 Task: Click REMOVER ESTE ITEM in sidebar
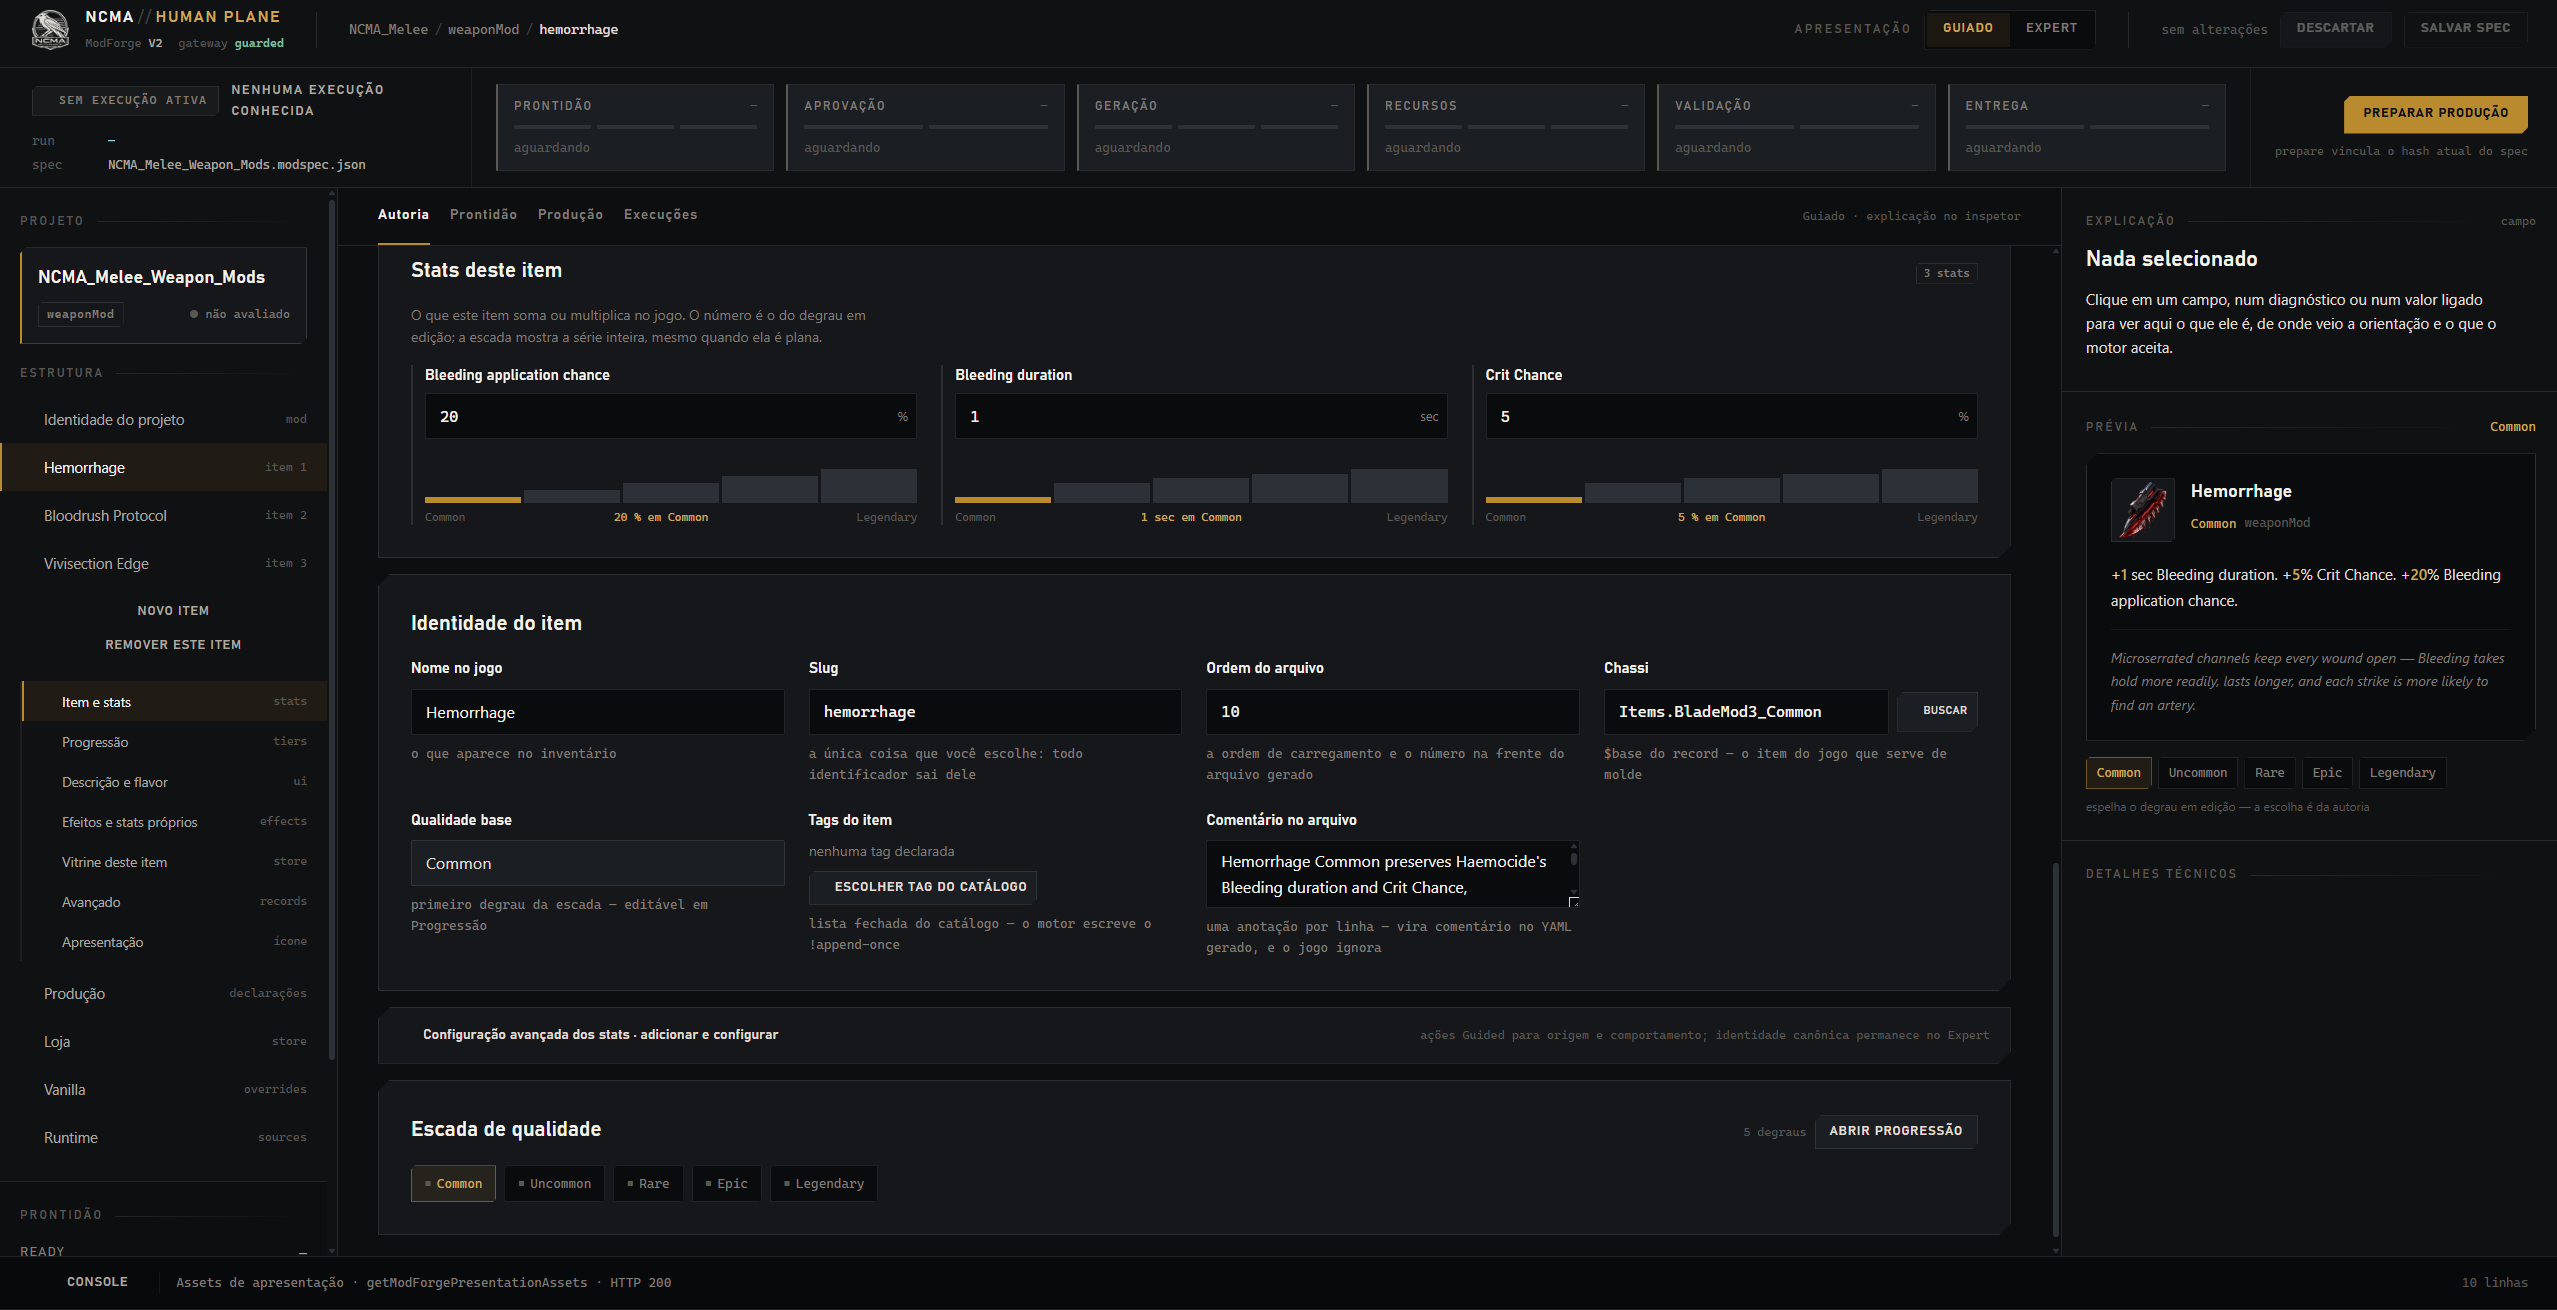click(173, 645)
